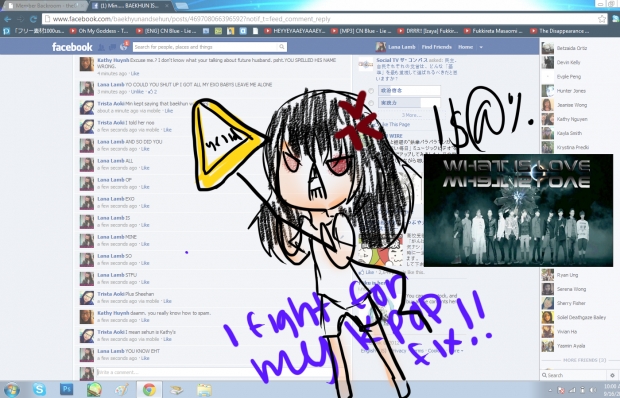The height and width of the screenshot is (398, 620).
Task: Open Find Friends in the top bar
Action: (437, 47)
